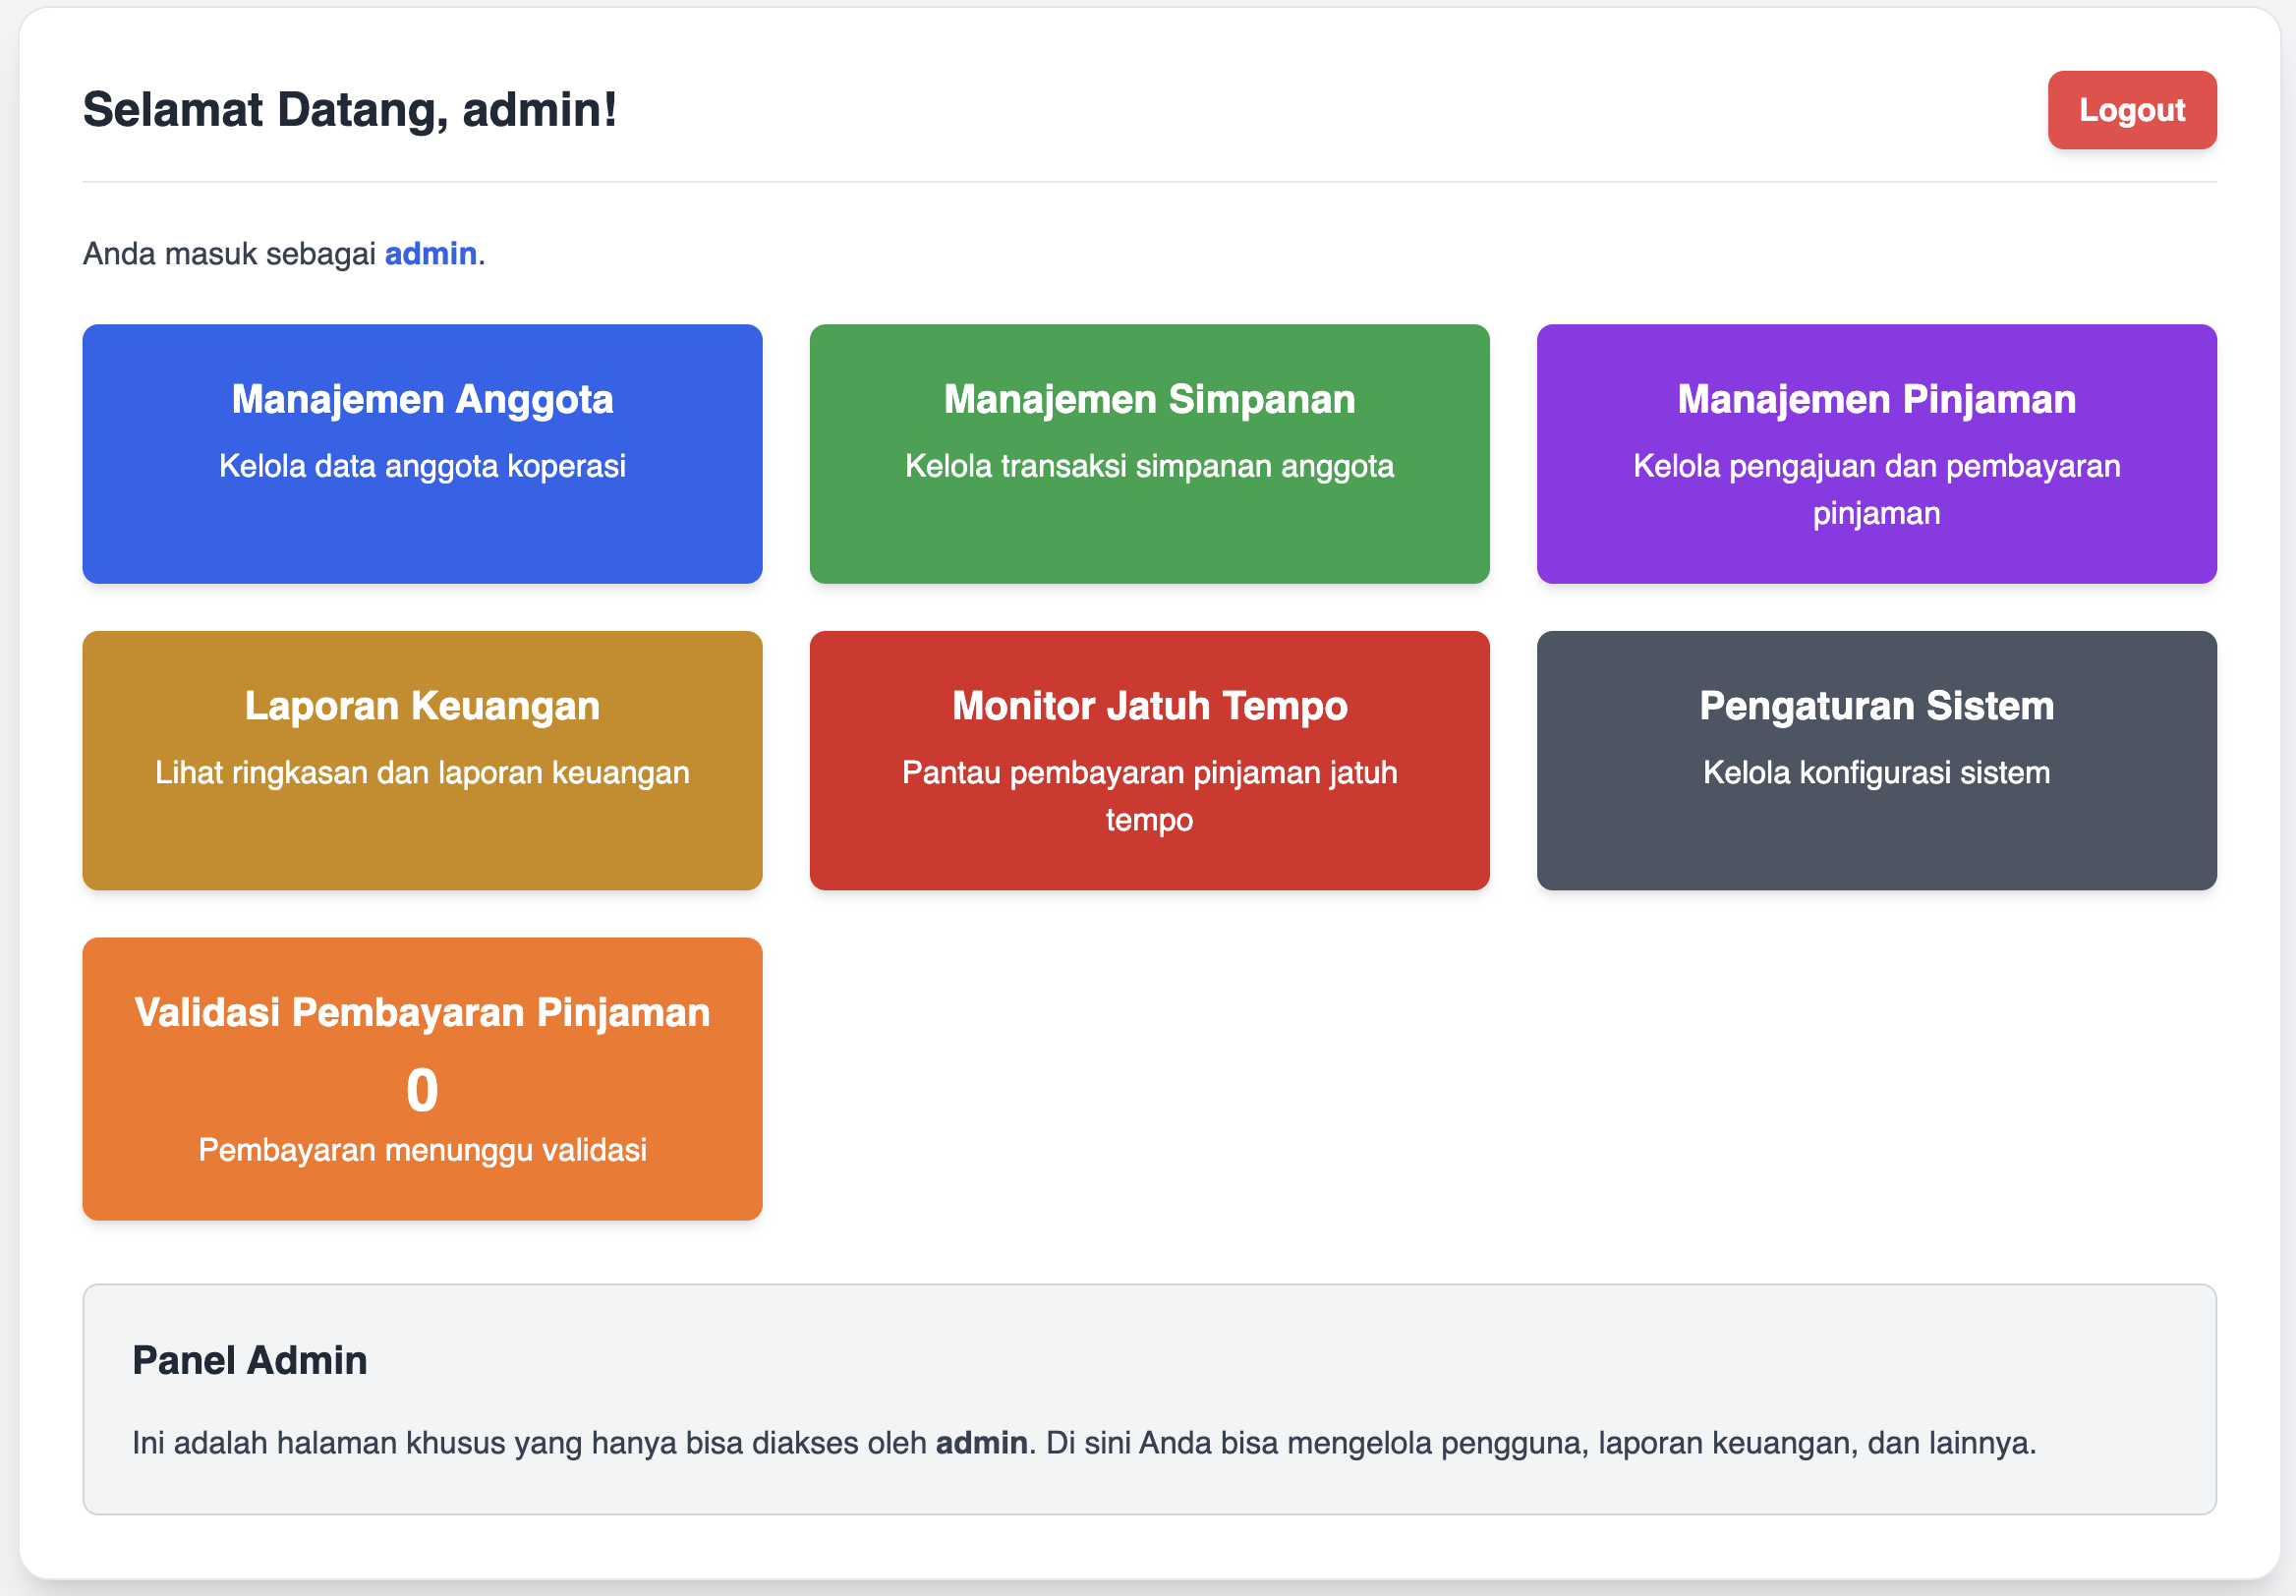Click the 'Kelola konfigurasi sistem' text
2296x1596 pixels.
[x=1876, y=772]
